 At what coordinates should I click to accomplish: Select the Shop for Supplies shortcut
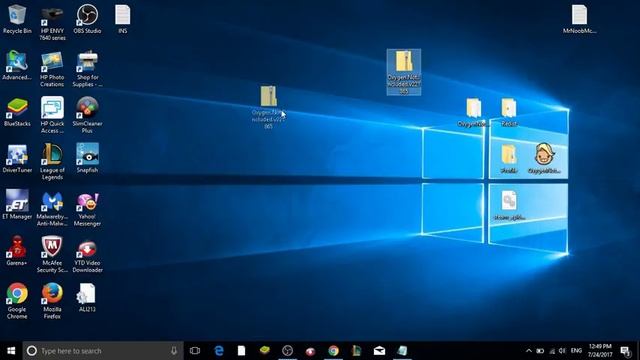87,69
